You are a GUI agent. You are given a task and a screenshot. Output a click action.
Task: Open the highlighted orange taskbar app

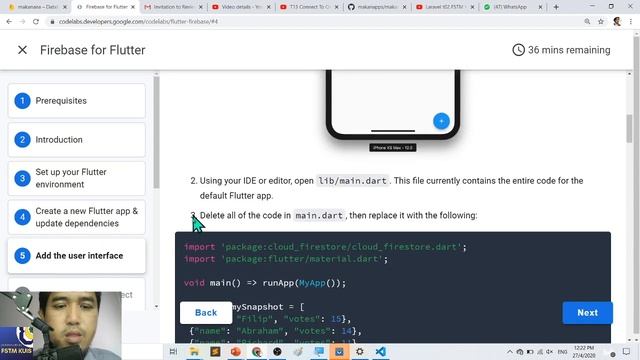point(339,351)
